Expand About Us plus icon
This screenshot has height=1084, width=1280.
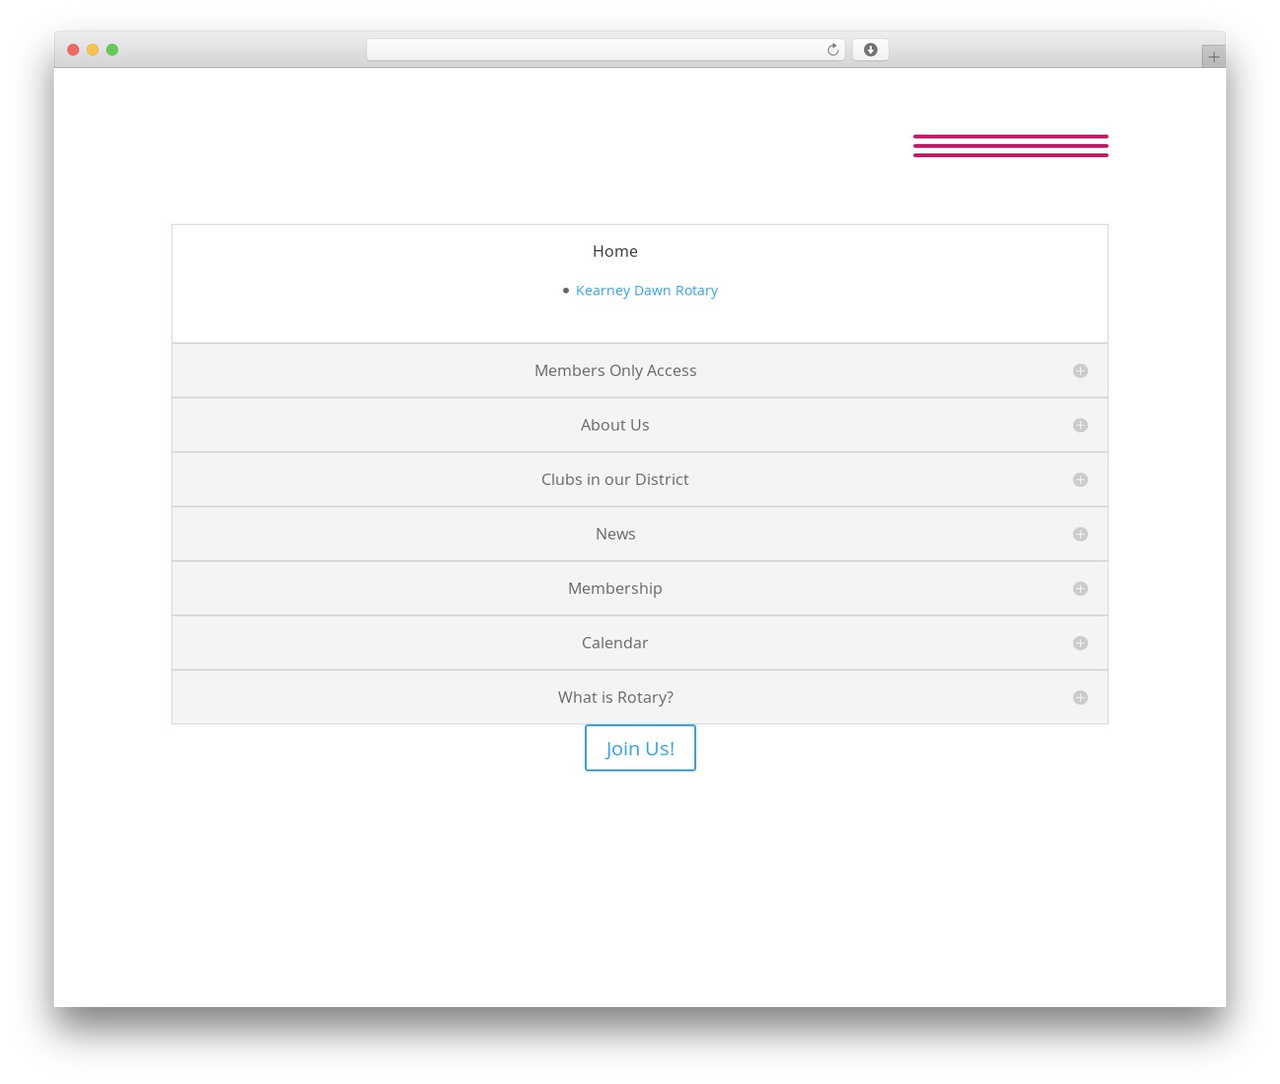click(x=1080, y=425)
